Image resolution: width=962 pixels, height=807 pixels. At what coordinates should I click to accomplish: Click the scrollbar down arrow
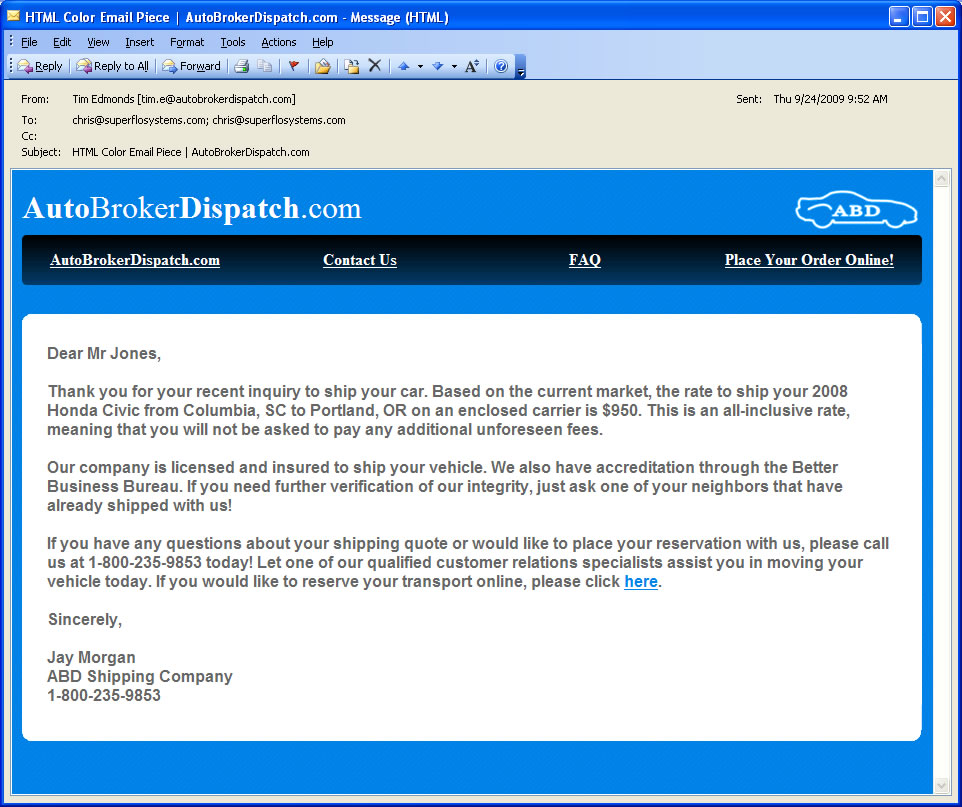(941, 786)
